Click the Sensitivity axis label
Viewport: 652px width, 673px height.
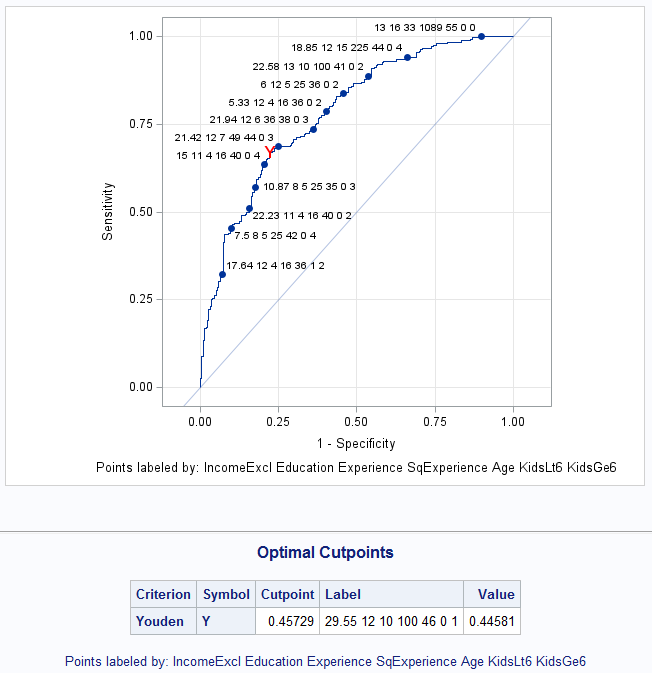pos(106,211)
